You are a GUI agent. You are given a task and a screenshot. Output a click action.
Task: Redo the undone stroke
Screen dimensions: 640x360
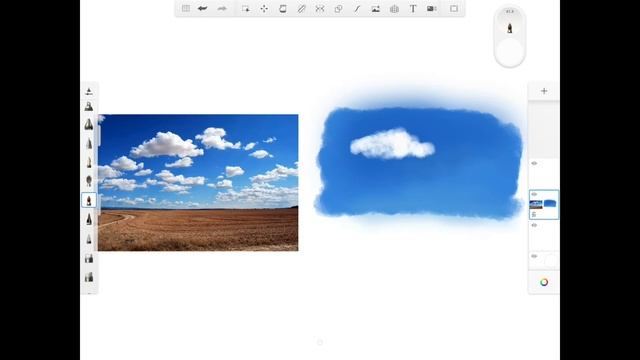[222, 9]
